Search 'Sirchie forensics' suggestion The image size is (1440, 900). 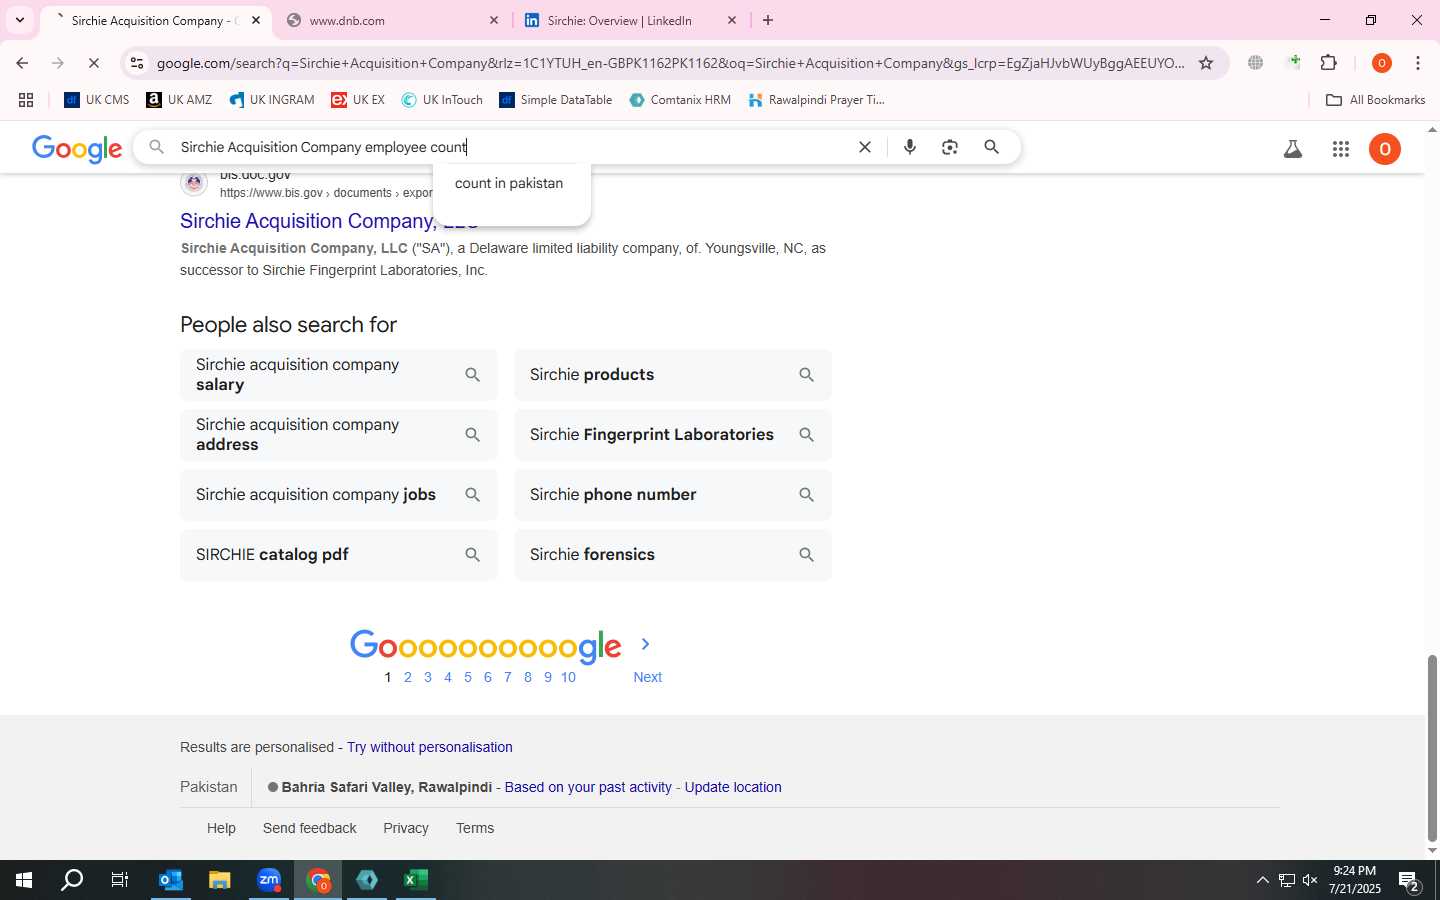click(x=672, y=555)
